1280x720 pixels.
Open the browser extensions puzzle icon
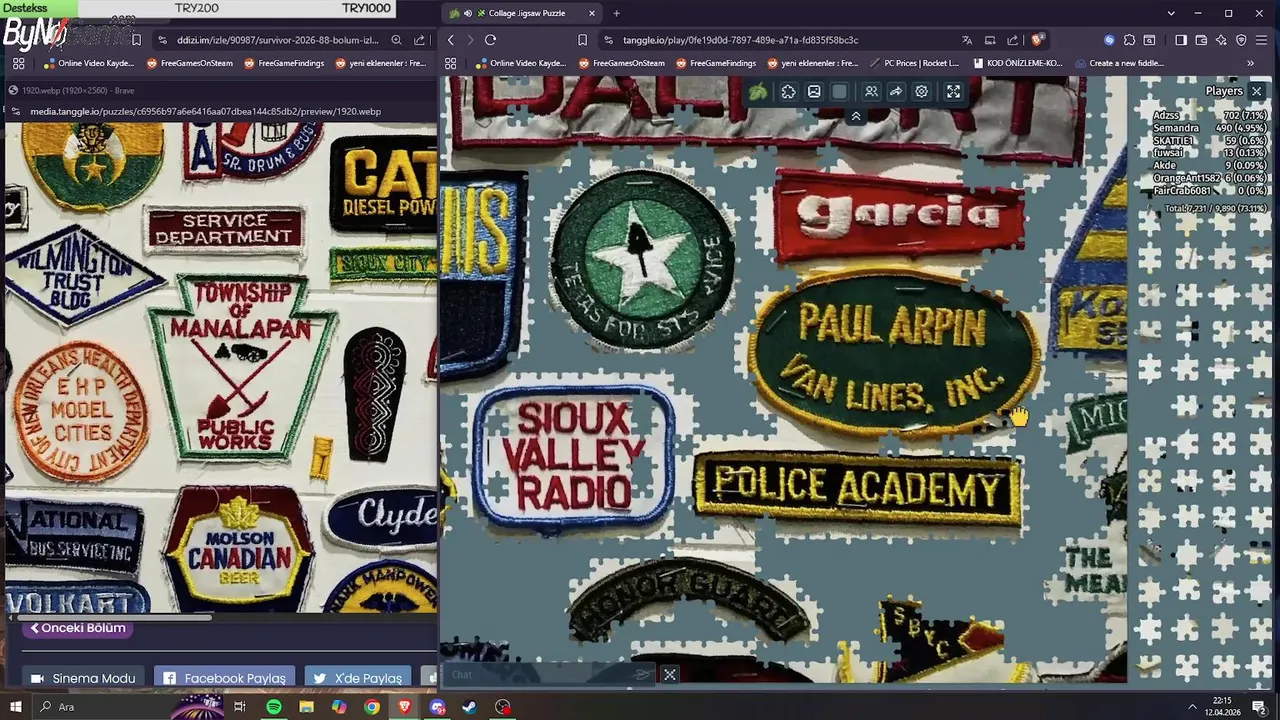point(1129,40)
